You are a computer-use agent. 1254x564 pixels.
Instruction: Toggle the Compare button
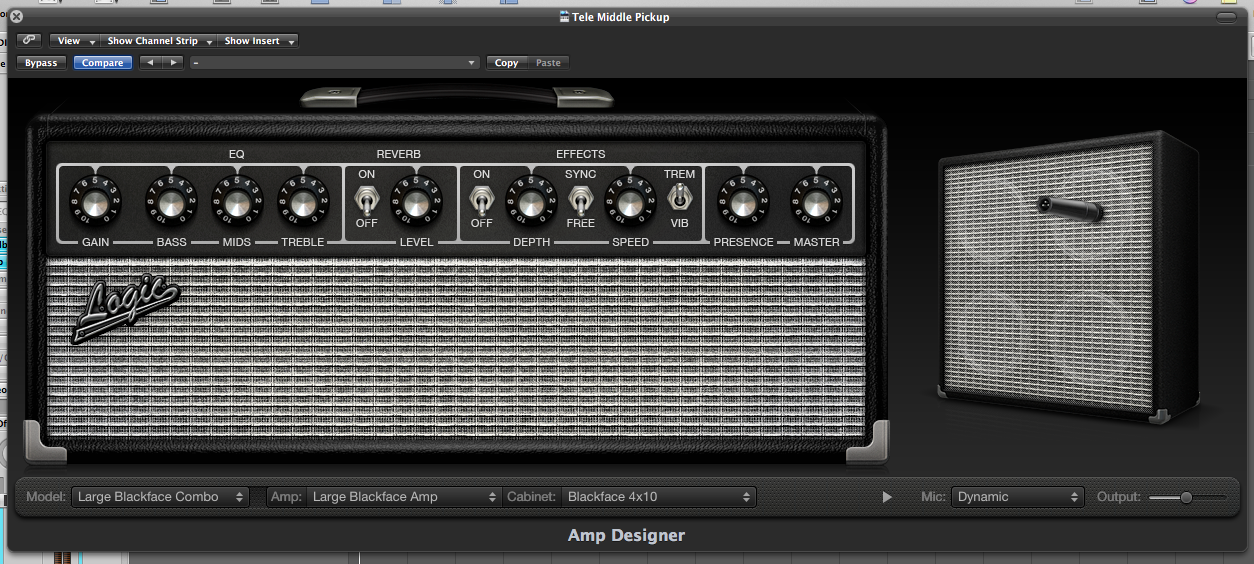[x=102, y=63]
